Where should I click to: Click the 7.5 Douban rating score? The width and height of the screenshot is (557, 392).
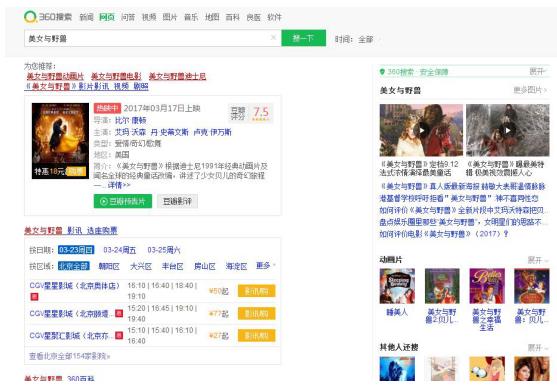pos(261,113)
